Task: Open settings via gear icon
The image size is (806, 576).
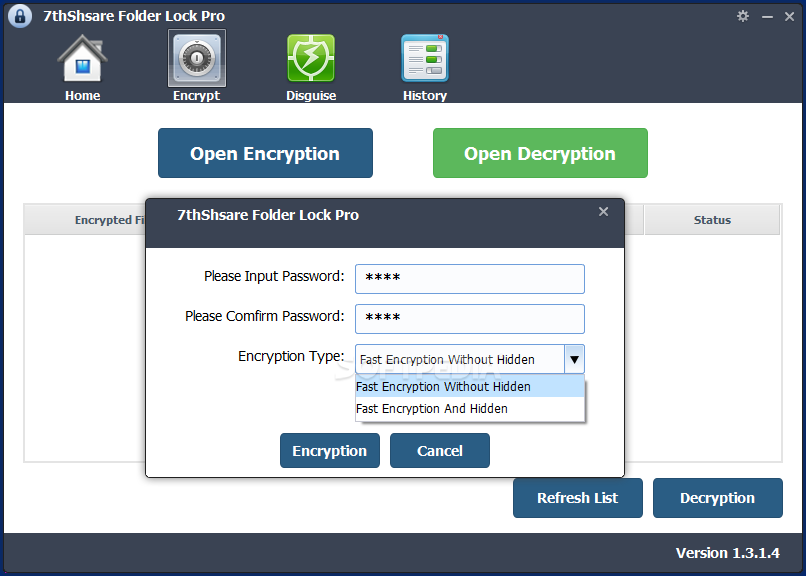Action: [x=743, y=16]
